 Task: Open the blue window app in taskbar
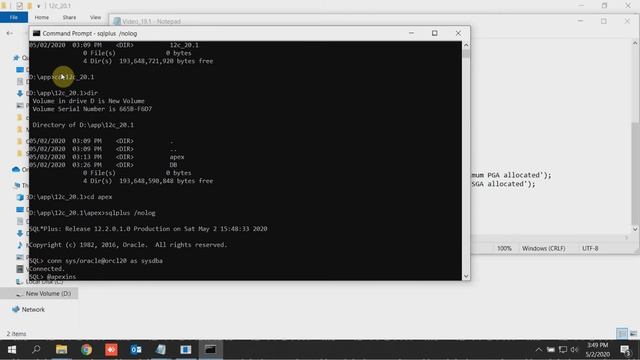point(186,350)
